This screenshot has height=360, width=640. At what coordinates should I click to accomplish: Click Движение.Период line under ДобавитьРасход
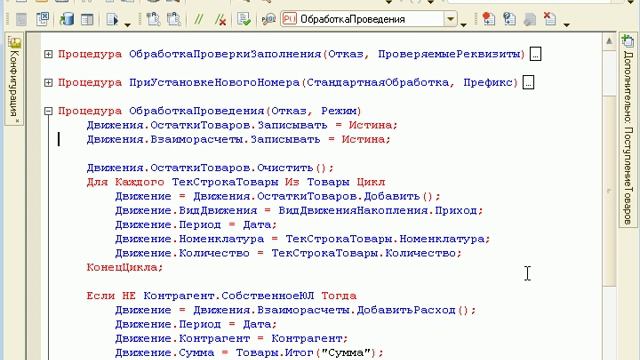(x=196, y=324)
